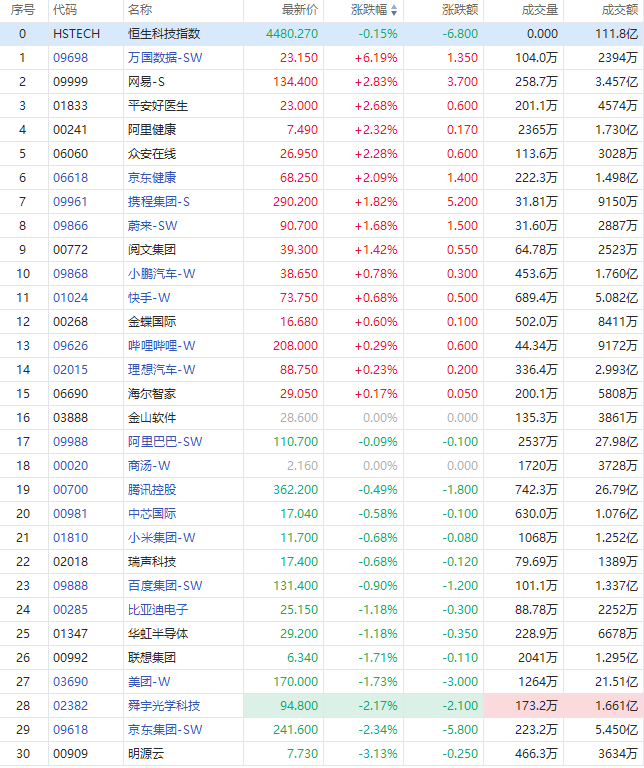Image resolution: width=644 pixels, height=768 pixels.
Task: Open 比亚迪电子 stock
Action: pyautogui.click(x=158, y=610)
